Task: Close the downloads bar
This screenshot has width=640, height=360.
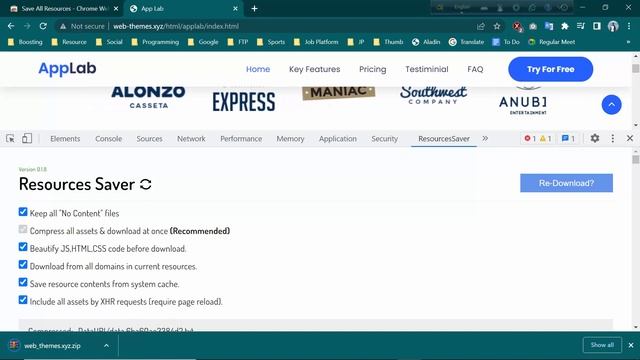Action: 631,345
